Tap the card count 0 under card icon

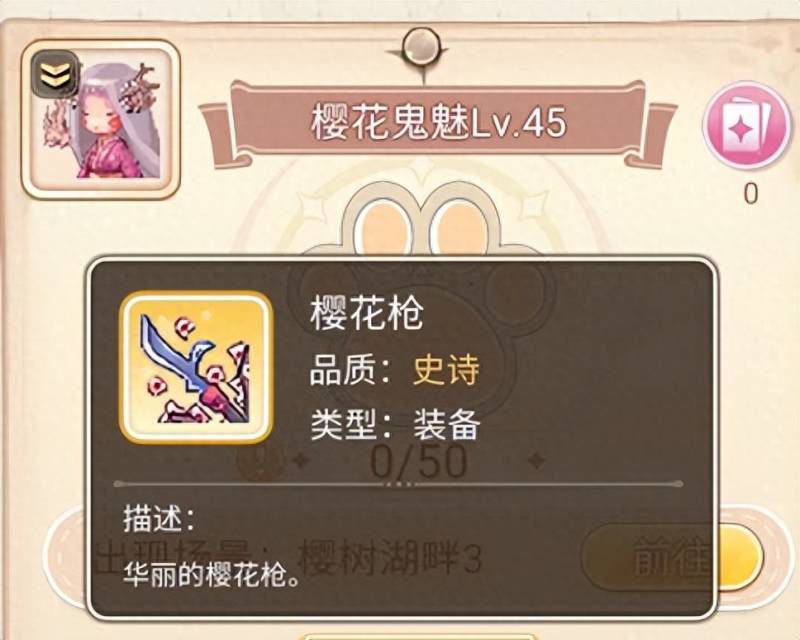pyautogui.click(x=750, y=193)
